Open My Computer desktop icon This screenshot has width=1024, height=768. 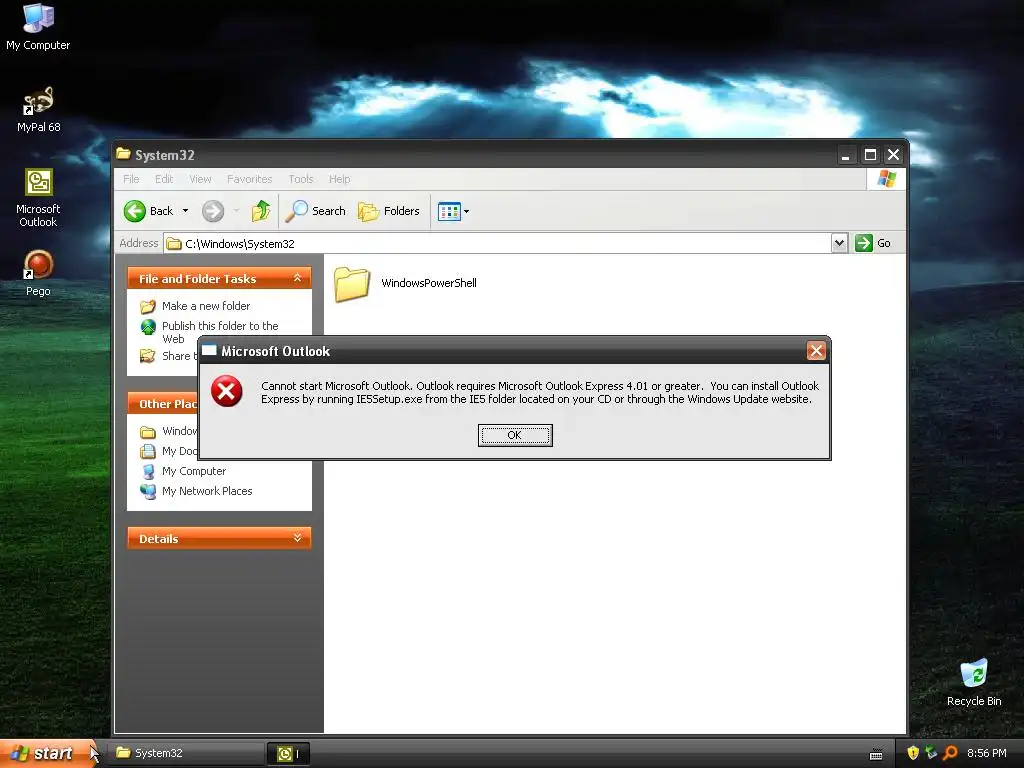[39, 26]
